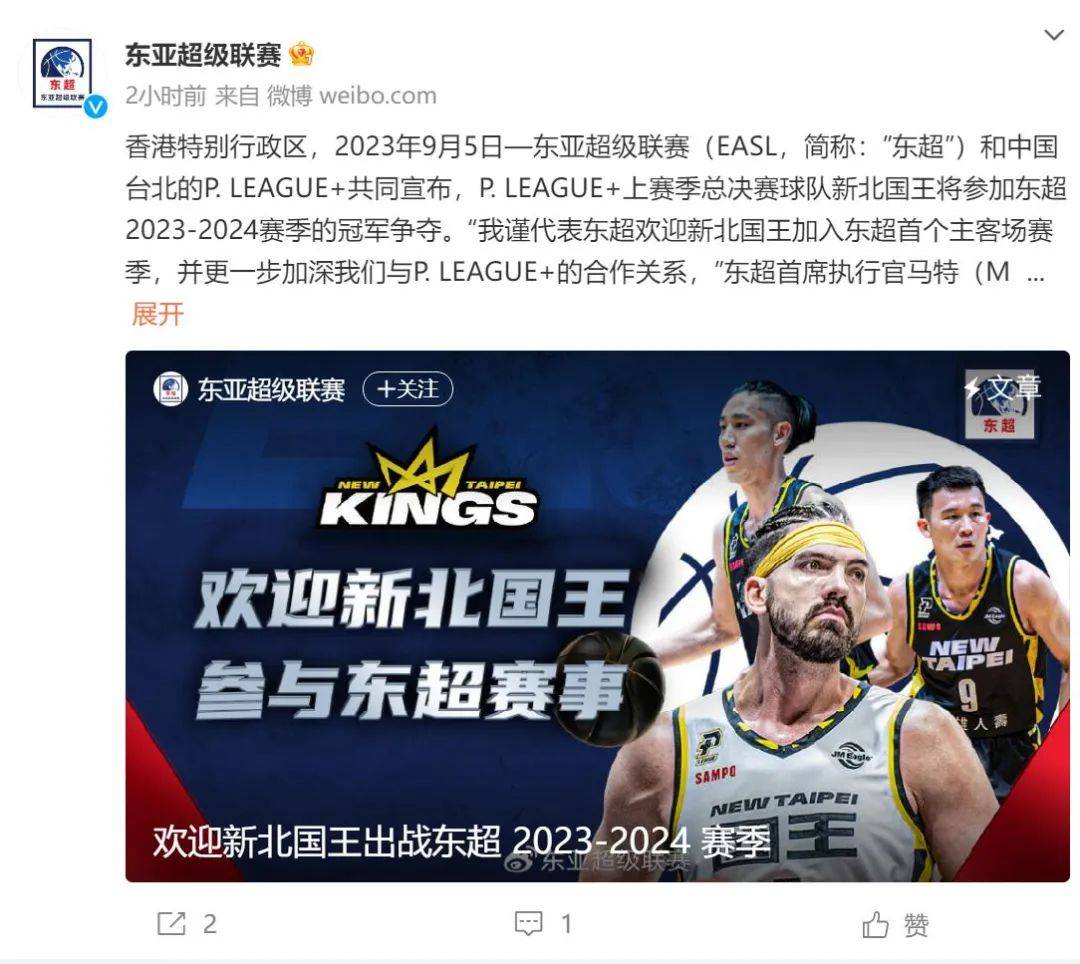Click the 东亚超级联赛 profile avatar
Screen dimensions: 1080x964
pyautogui.click(x=62, y=73)
